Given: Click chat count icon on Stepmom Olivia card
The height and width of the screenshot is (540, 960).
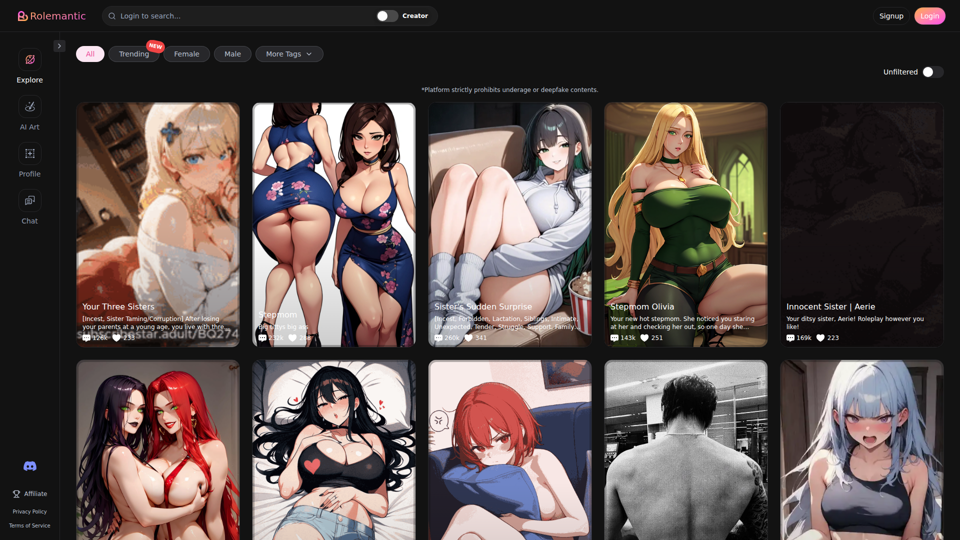Looking at the screenshot, I should 614,338.
